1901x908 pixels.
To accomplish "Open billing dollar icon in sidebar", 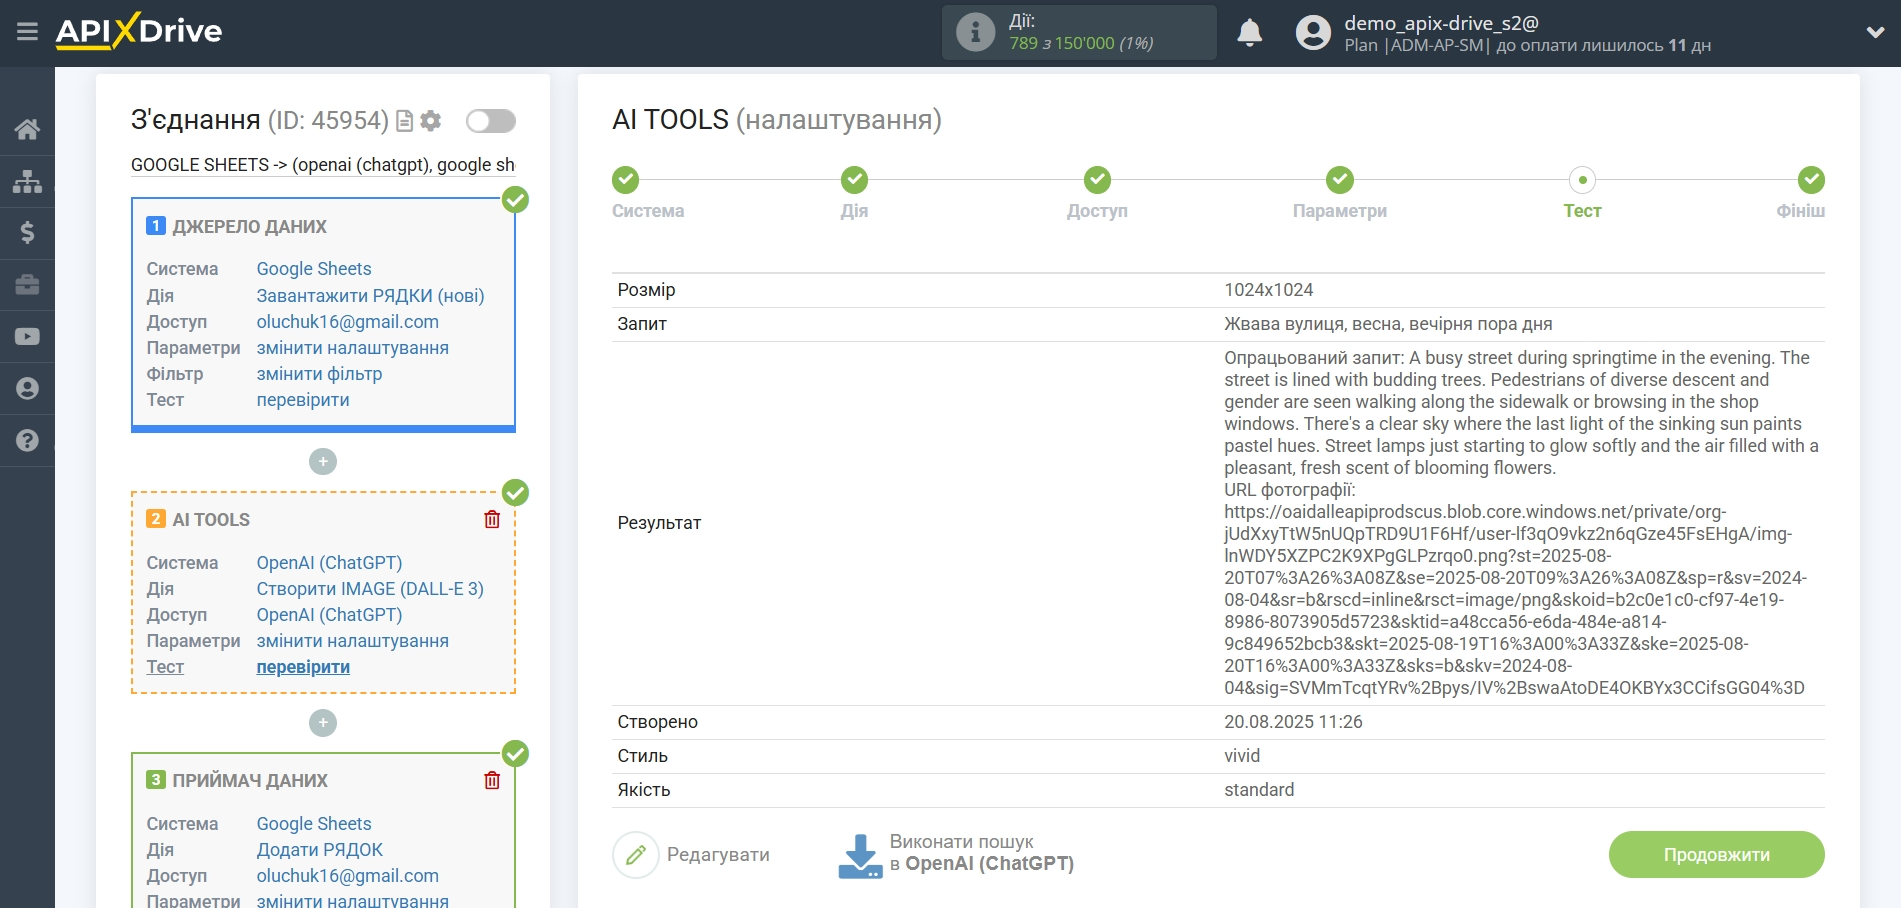I will [x=27, y=233].
